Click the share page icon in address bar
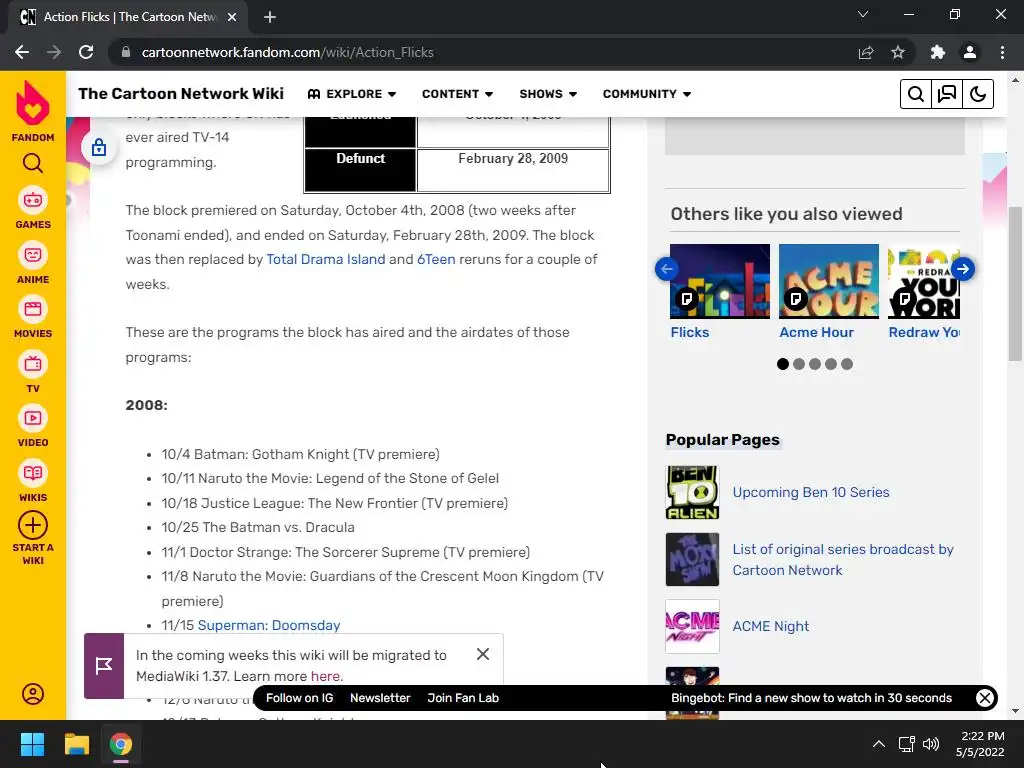Image resolution: width=1024 pixels, height=768 pixels. (866, 52)
